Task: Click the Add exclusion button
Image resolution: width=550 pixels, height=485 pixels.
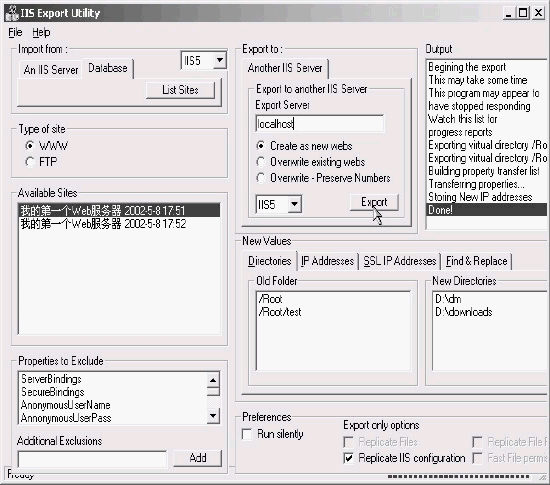Action: click(x=198, y=458)
